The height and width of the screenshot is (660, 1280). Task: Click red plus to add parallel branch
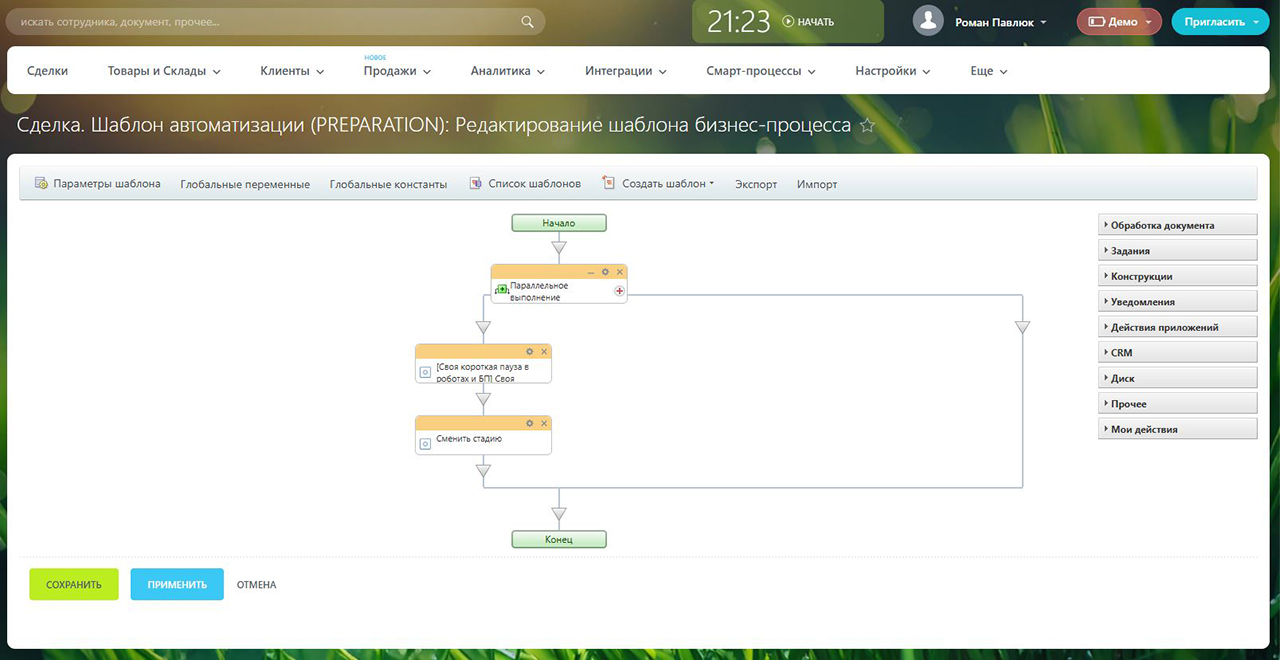pyautogui.click(x=619, y=291)
